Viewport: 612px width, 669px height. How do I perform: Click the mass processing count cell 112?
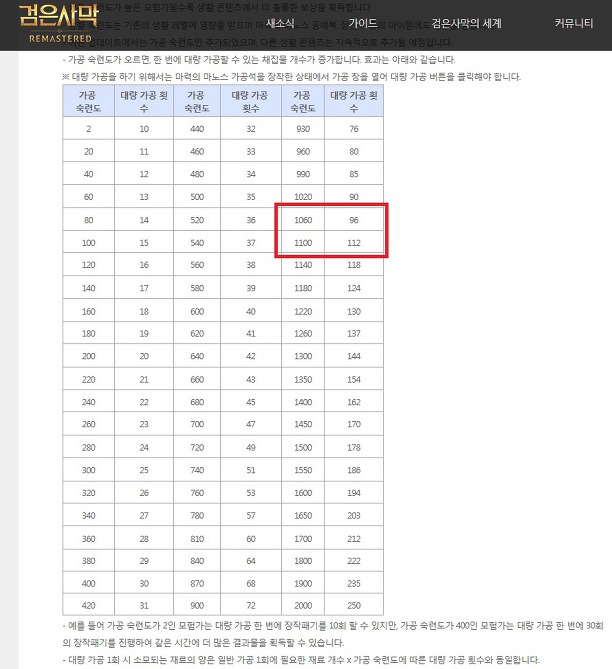(354, 243)
